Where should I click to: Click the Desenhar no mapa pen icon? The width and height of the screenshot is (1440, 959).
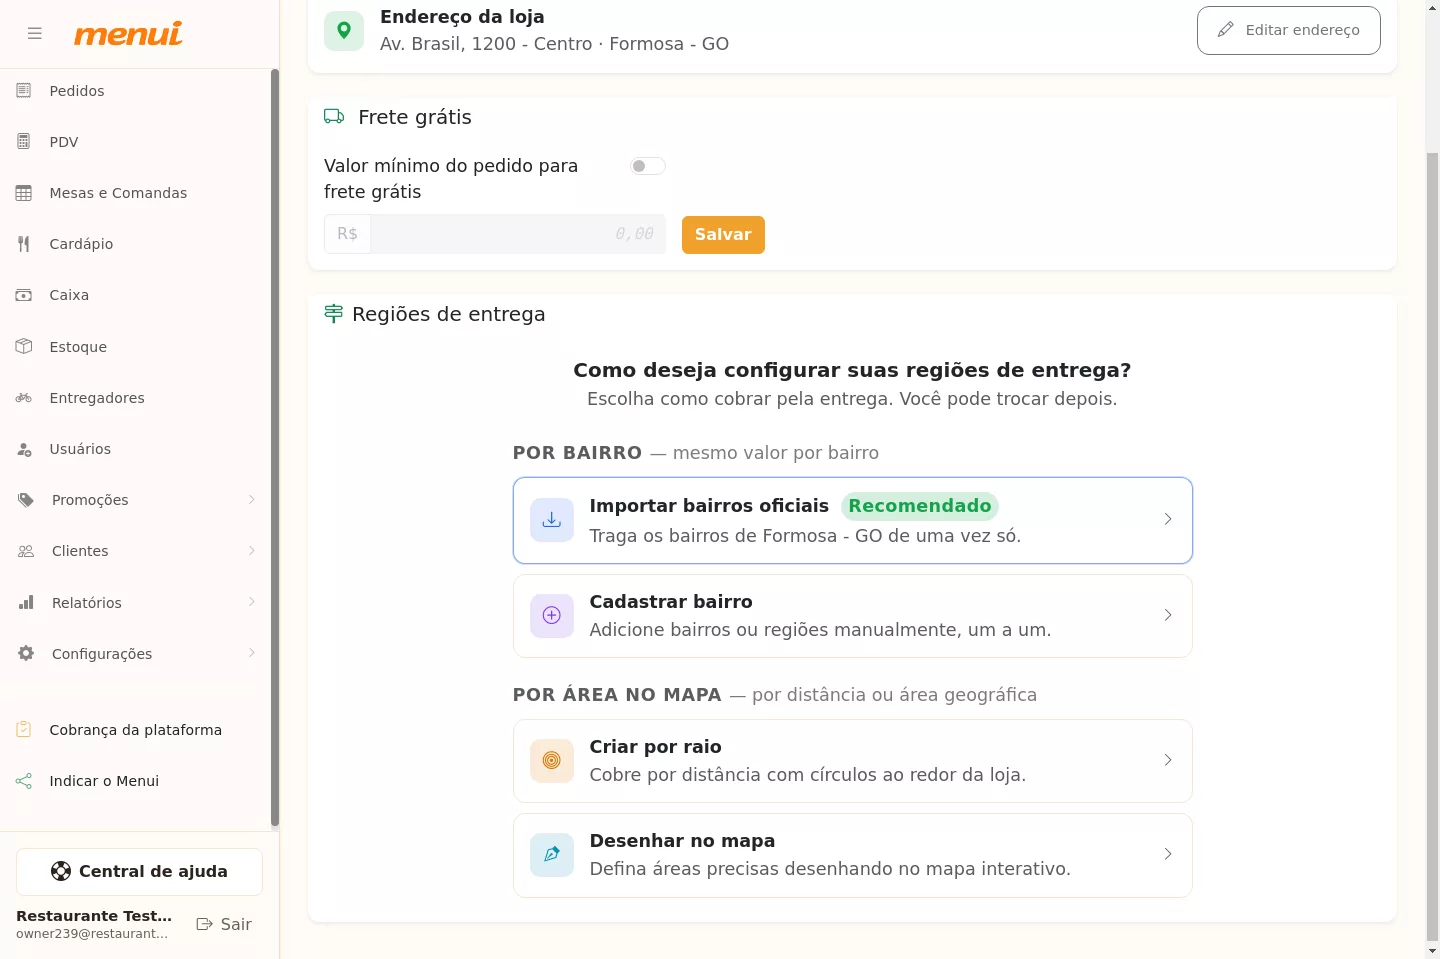coord(552,854)
